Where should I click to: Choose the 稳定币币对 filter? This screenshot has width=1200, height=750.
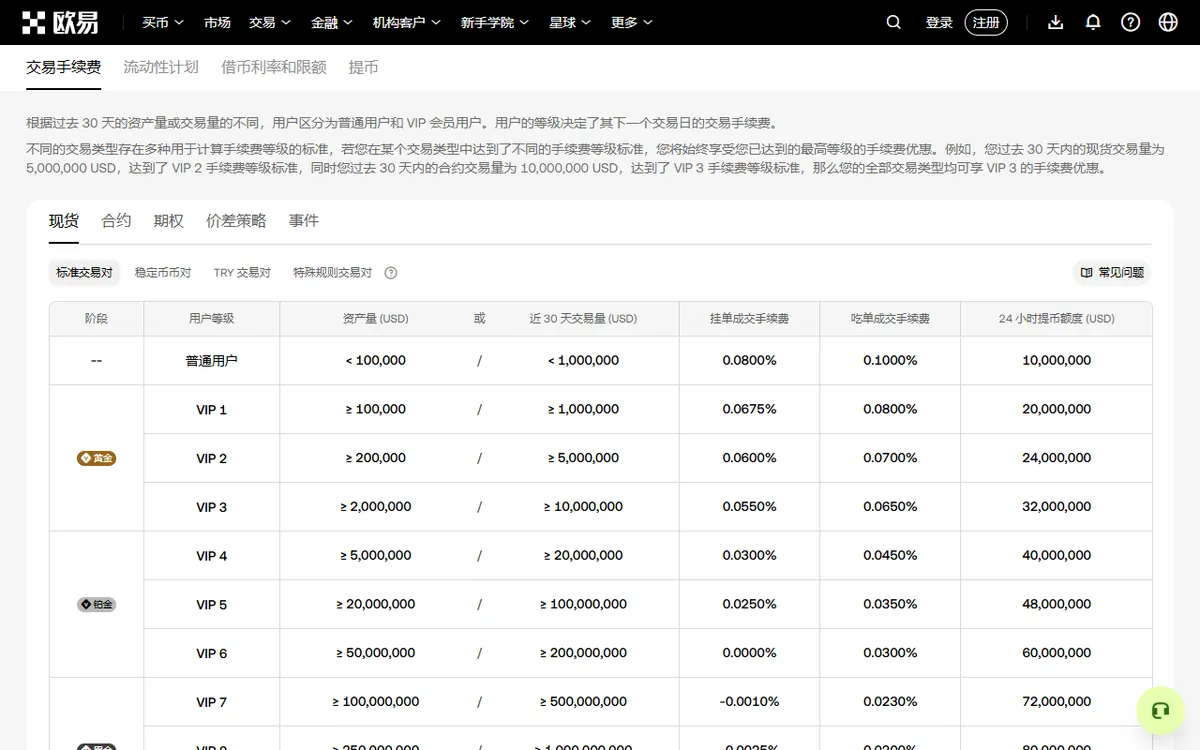163,273
